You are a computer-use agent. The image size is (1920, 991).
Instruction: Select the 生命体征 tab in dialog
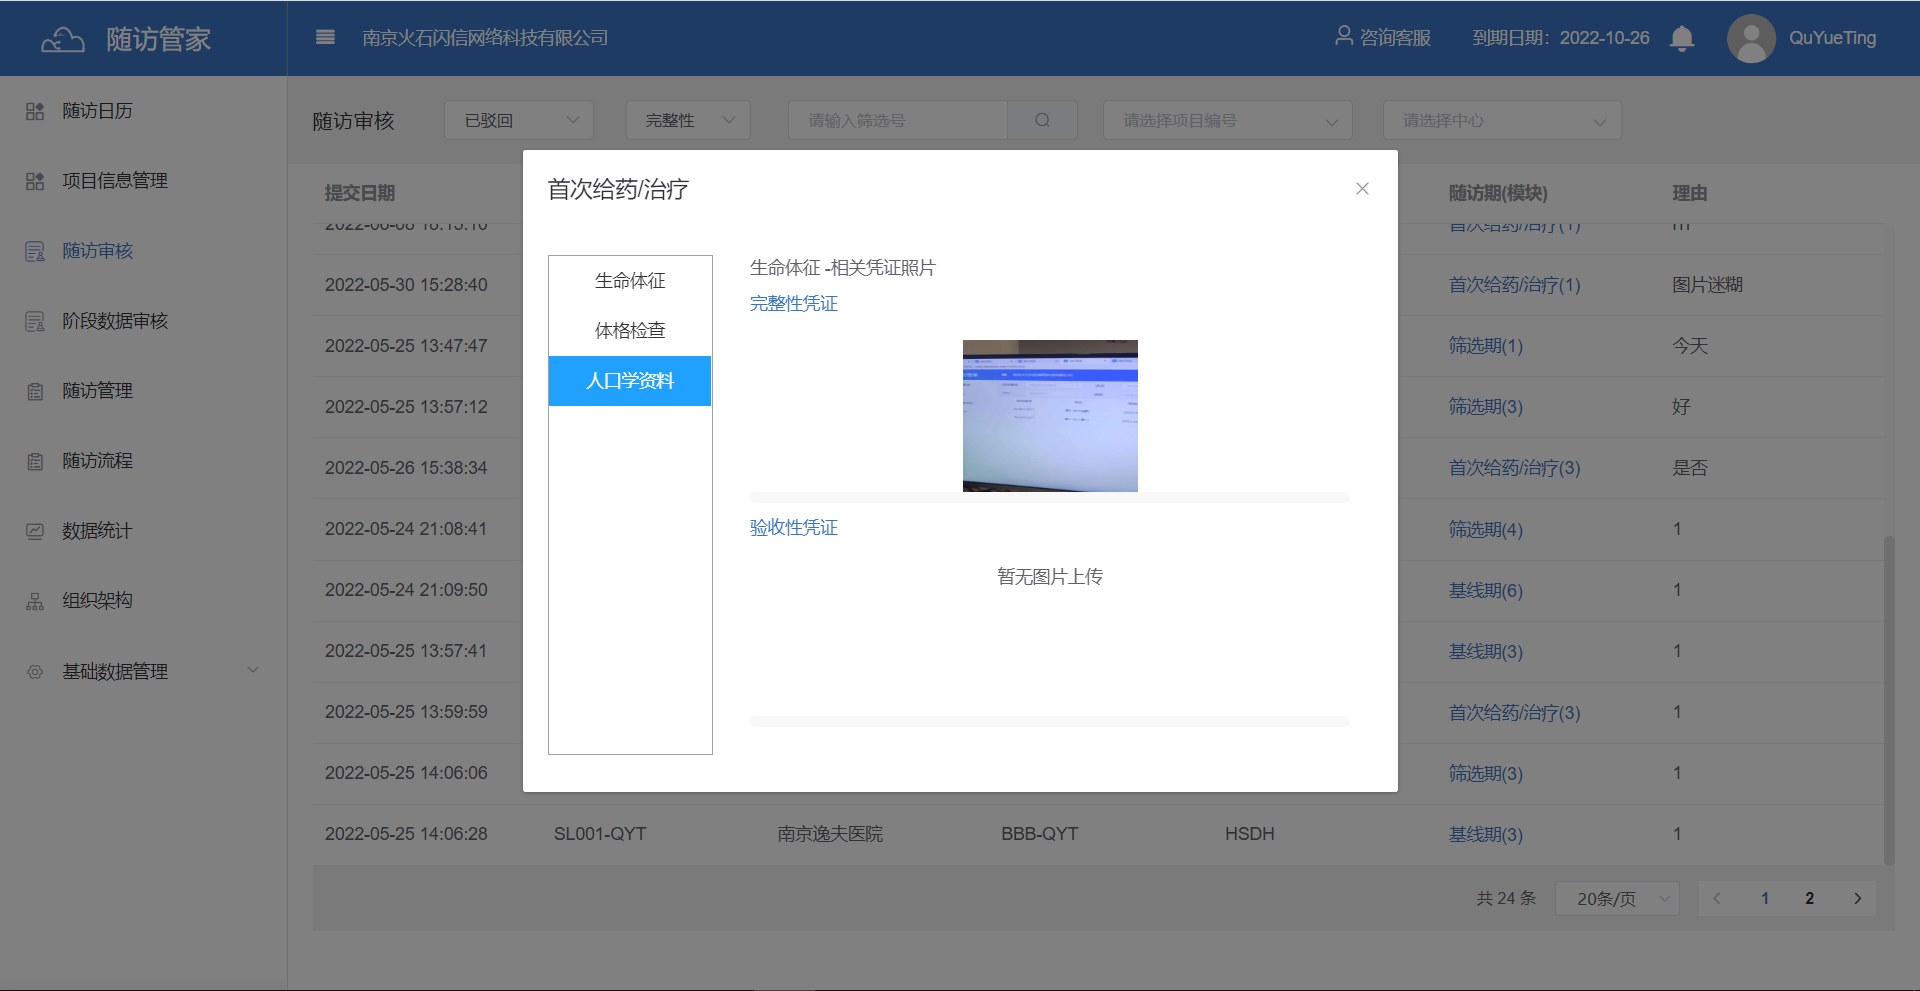click(x=630, y=281)
